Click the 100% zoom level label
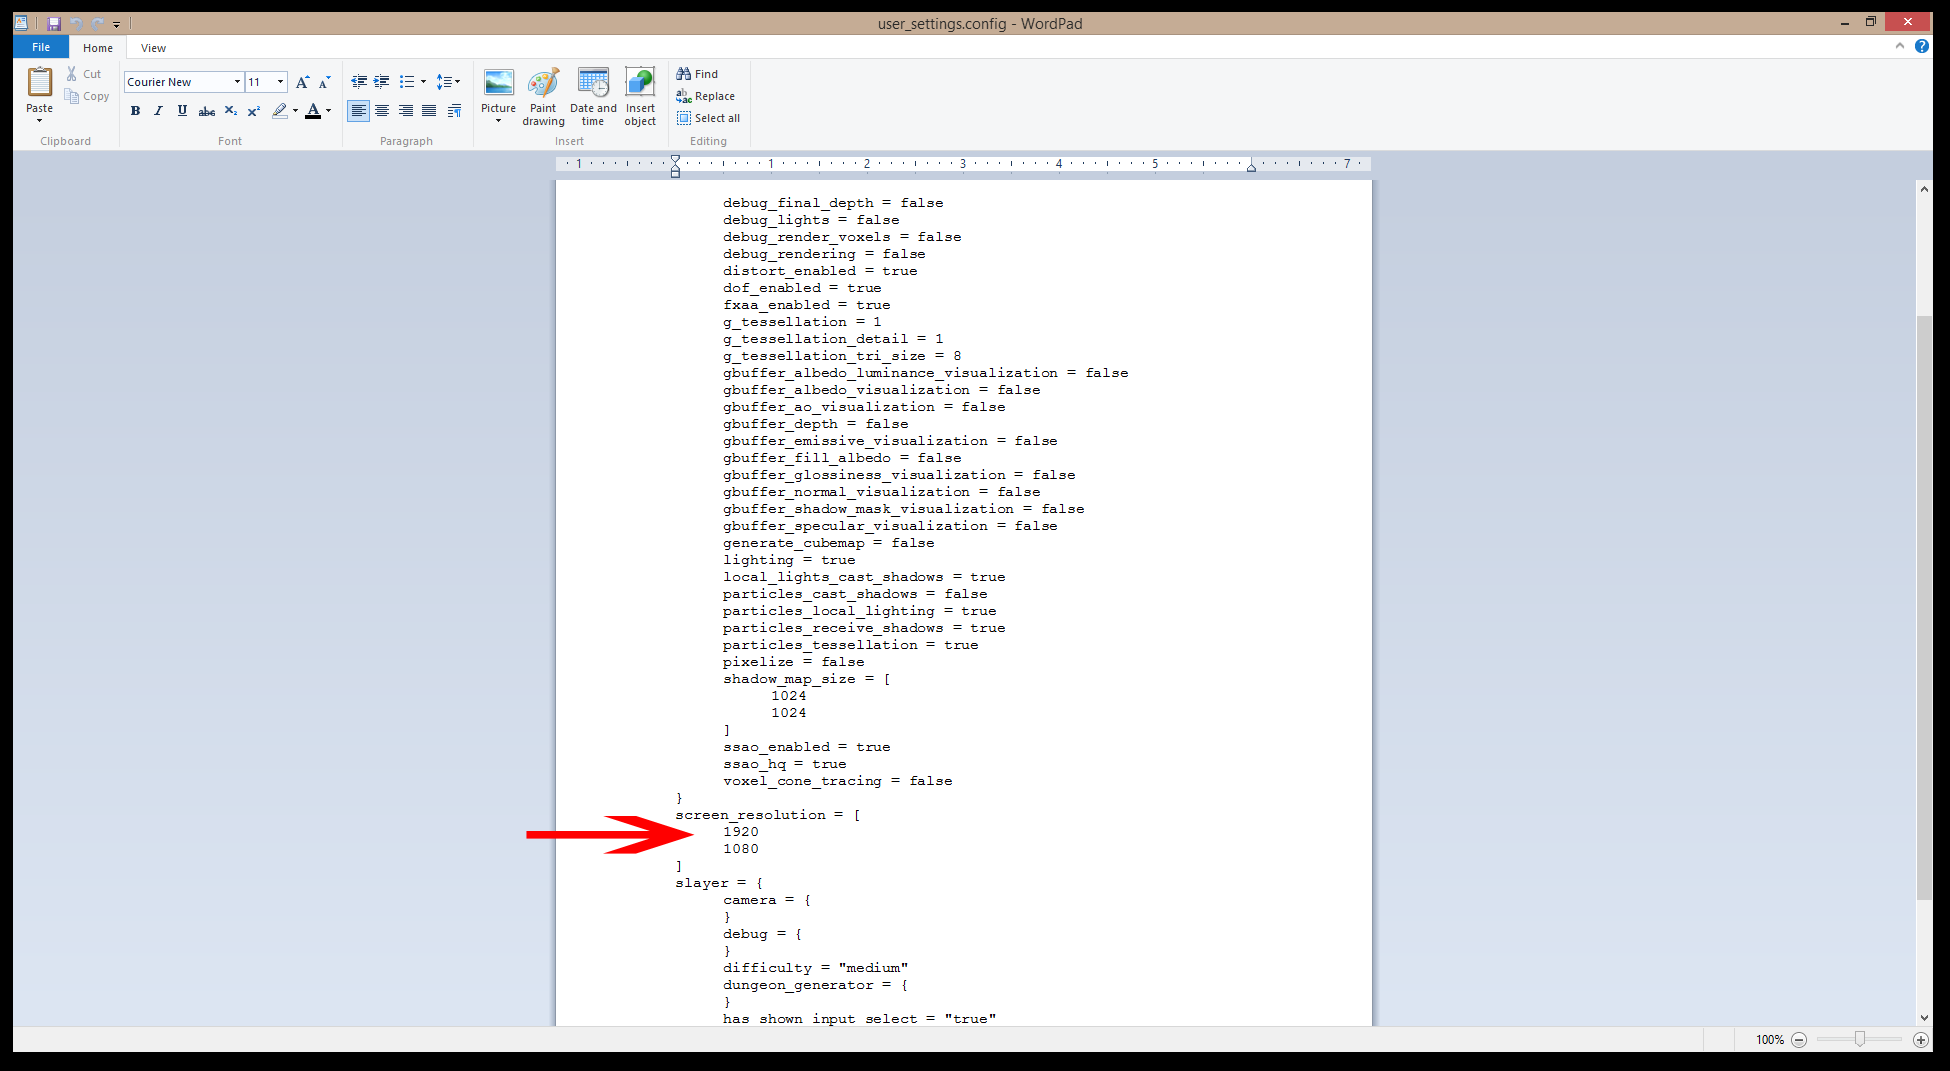The width and height of the screenshot is (1950, 1071). click(x=1770, y=1040)
